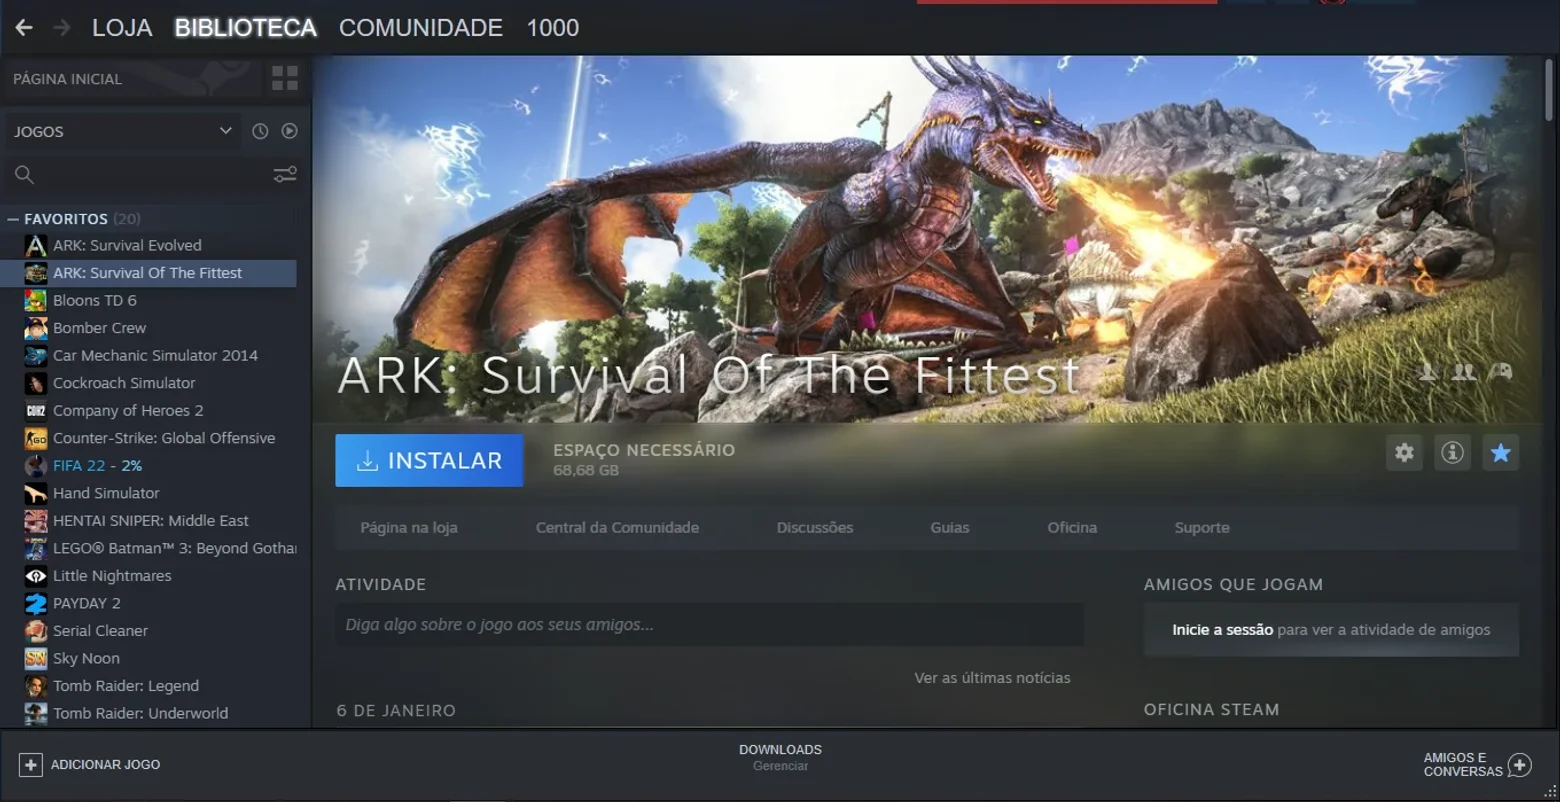Select ARK: Survival Of The Fittest
The image size is (1560, 802).
pos(148,273)
